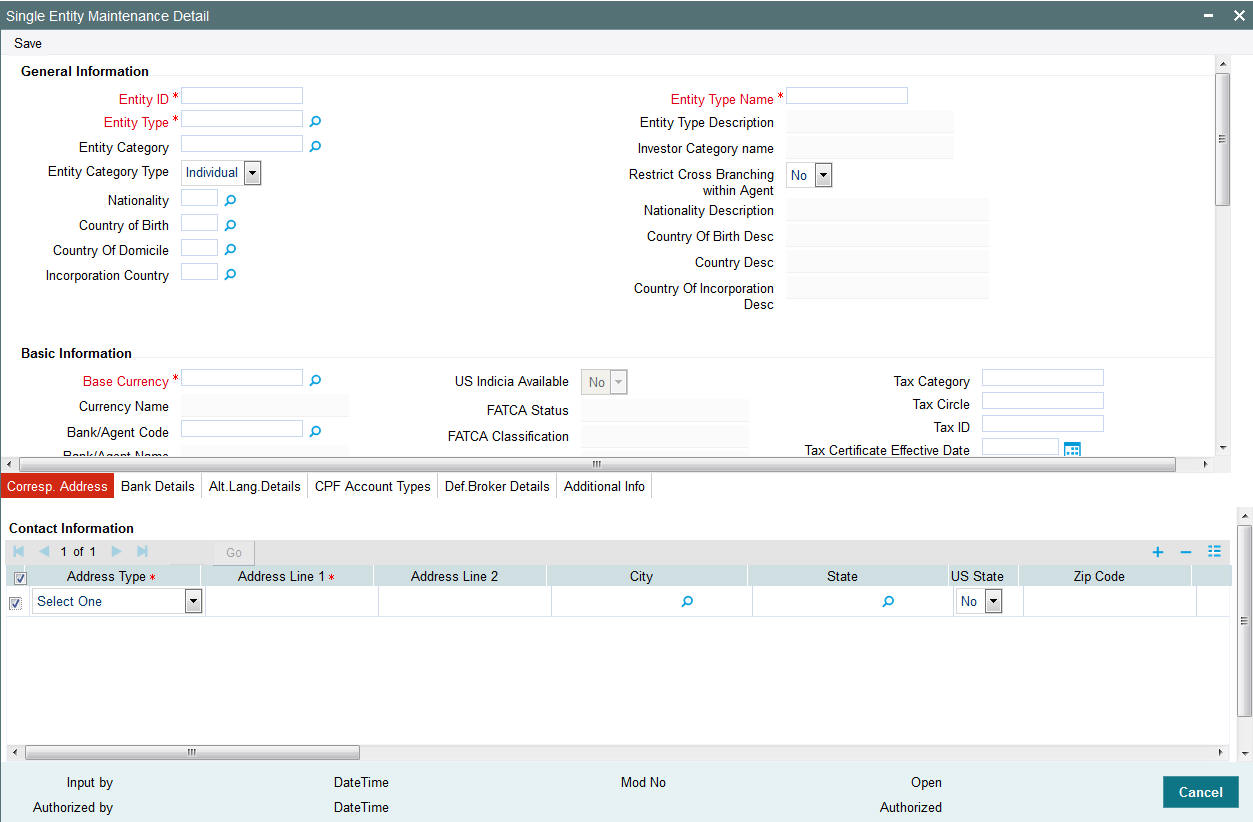
Task: Expand US Indicia Available dropdown
Action: (618, 382)
